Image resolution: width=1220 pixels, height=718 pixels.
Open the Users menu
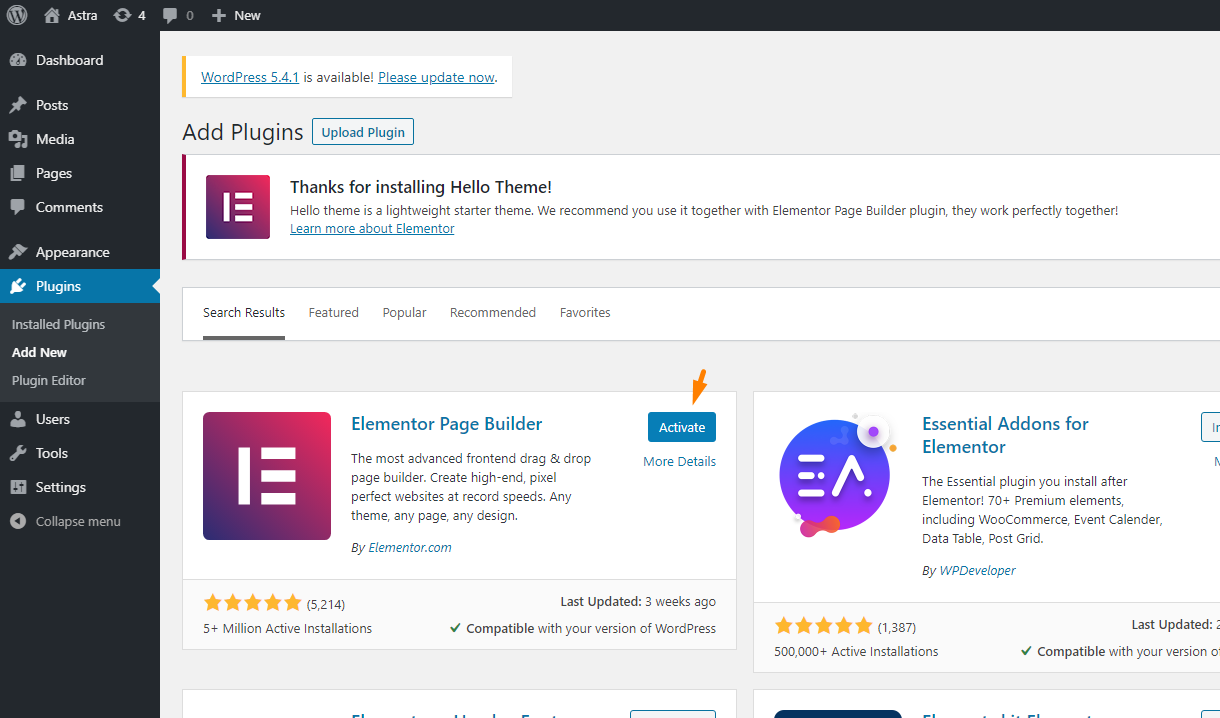(x=80, y=419)
